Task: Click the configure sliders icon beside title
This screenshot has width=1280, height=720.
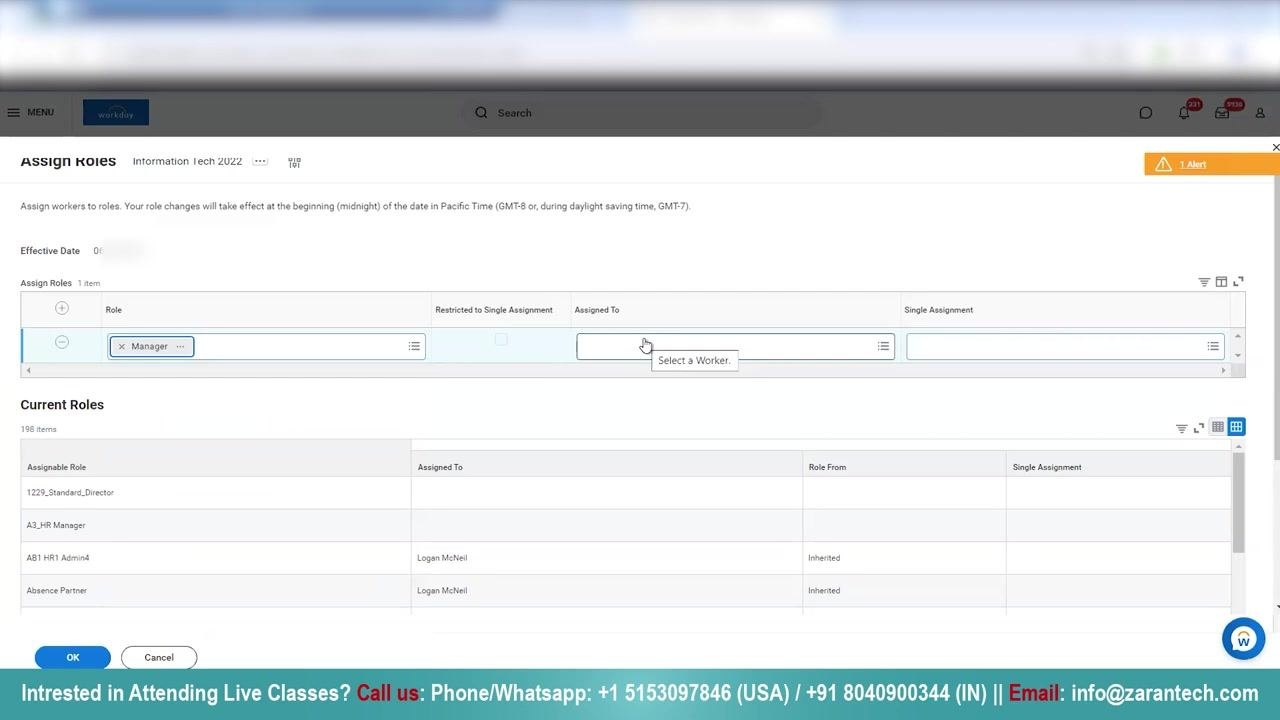Action: [294, 162]
